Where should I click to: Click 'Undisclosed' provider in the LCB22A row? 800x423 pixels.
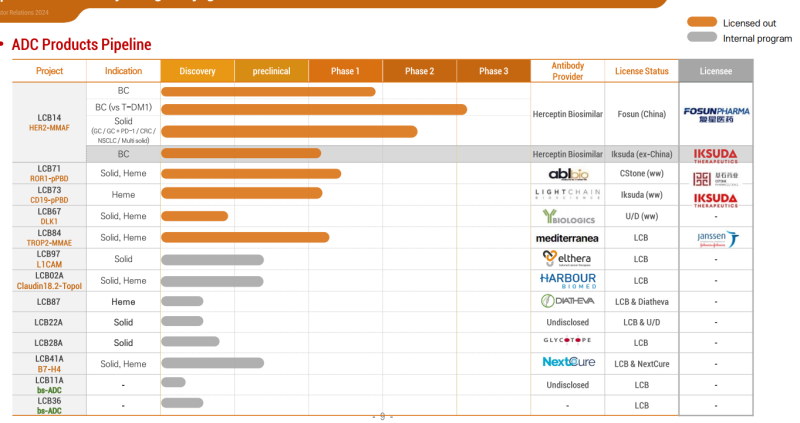pyautogui.click(x=567, y=322)
